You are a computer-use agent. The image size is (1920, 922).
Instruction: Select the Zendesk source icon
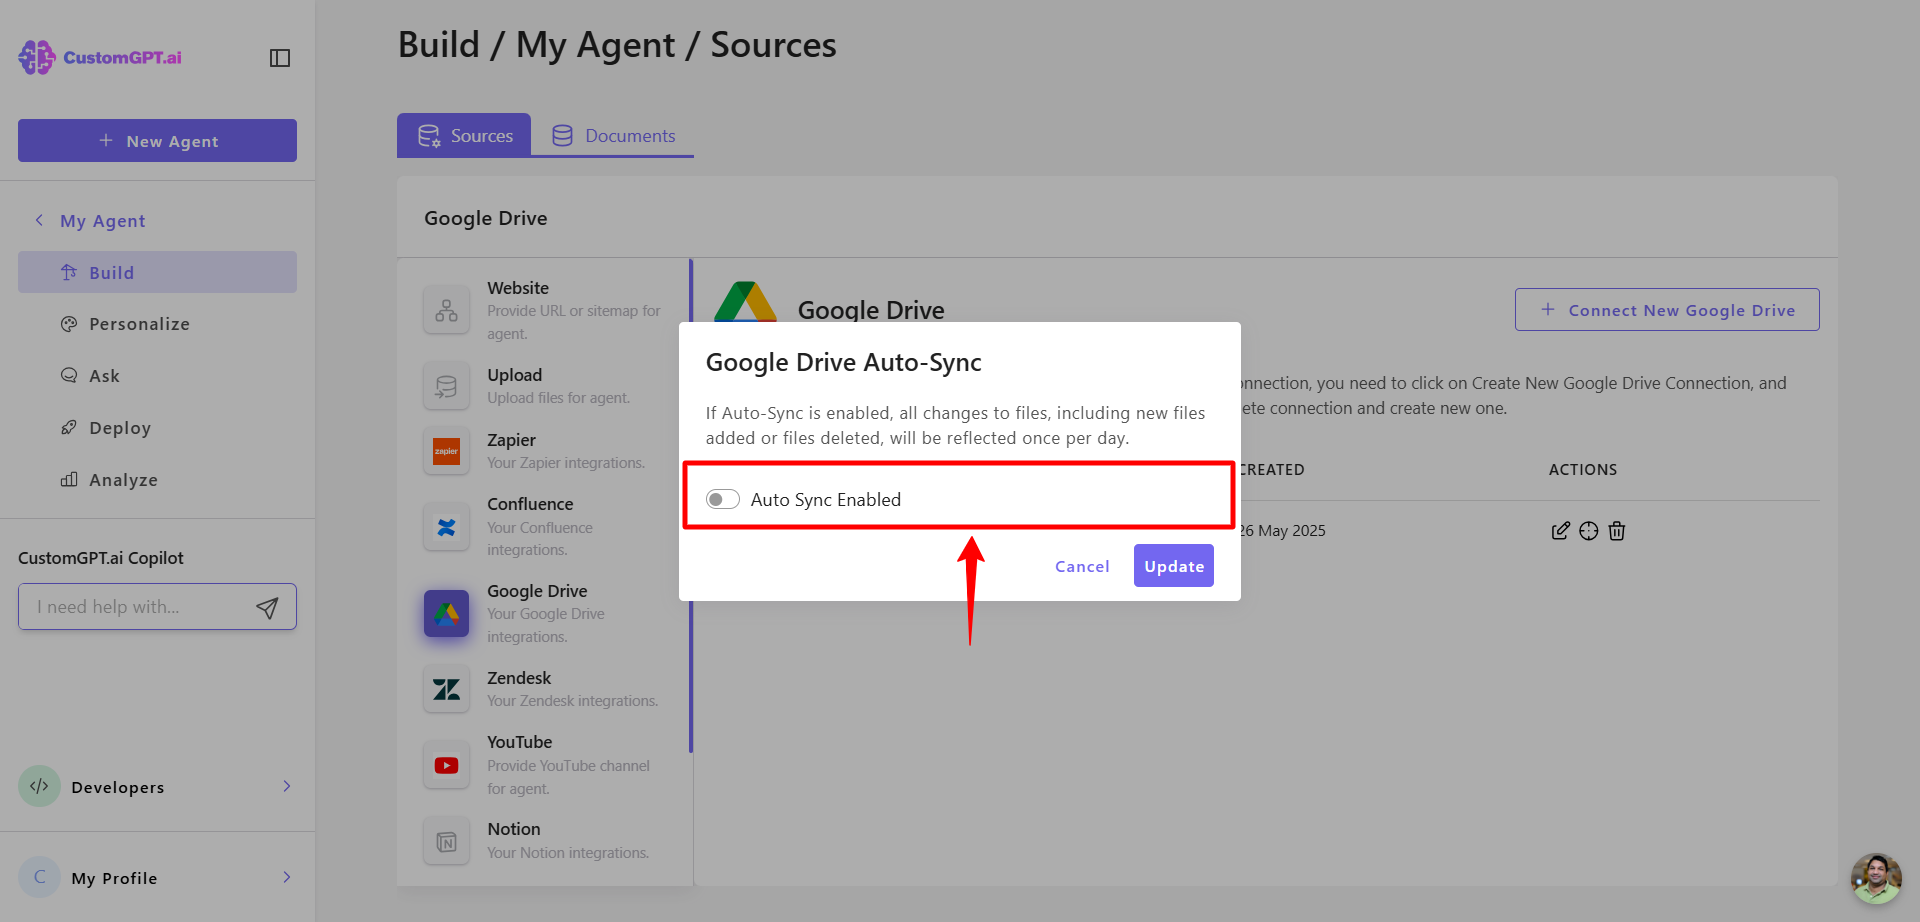(x=446, y=689)
